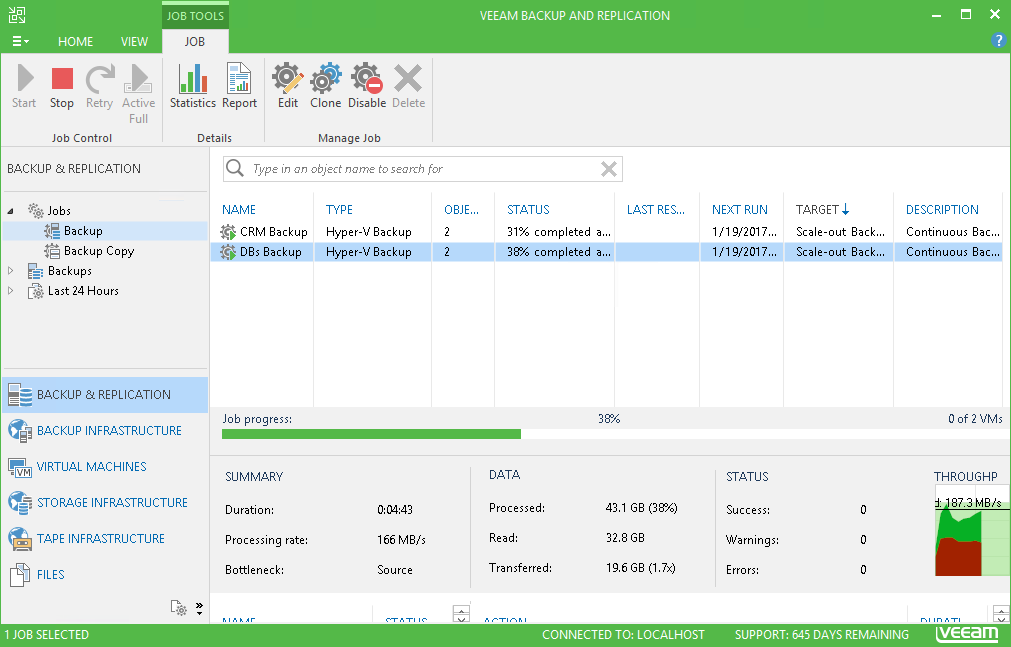
Task: Click the magnifier search icon
Action: pyautogui.click(x=235, y=168)
